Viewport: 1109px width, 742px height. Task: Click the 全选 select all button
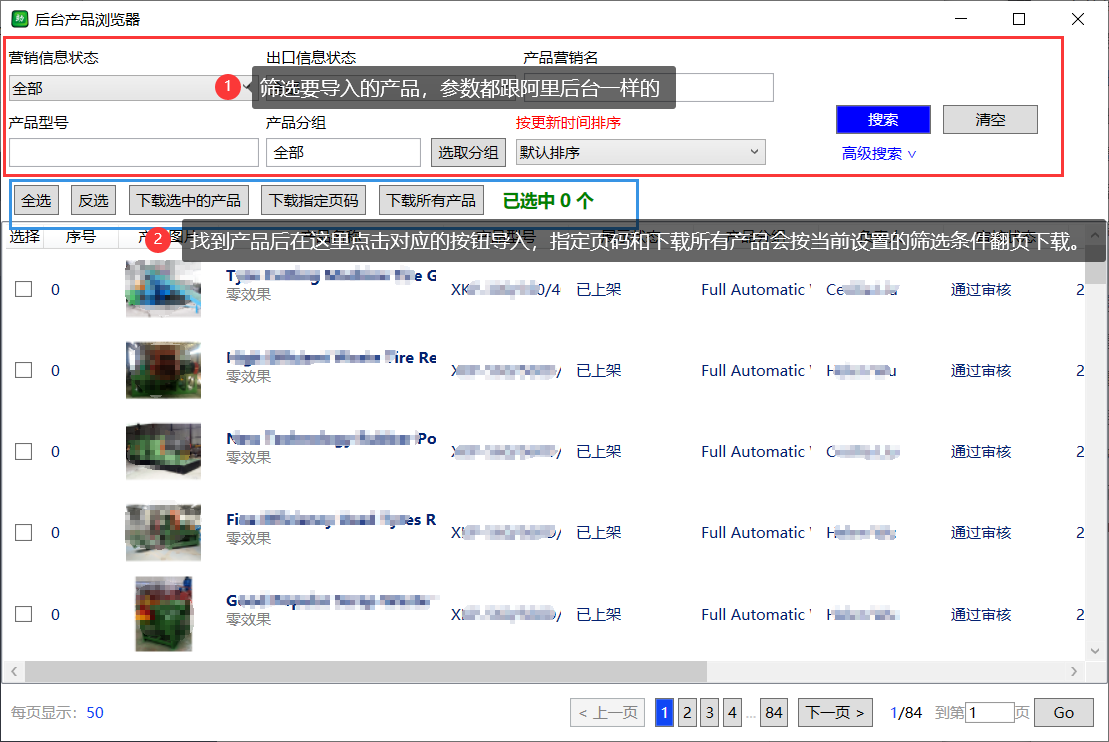tap(36, 200)
